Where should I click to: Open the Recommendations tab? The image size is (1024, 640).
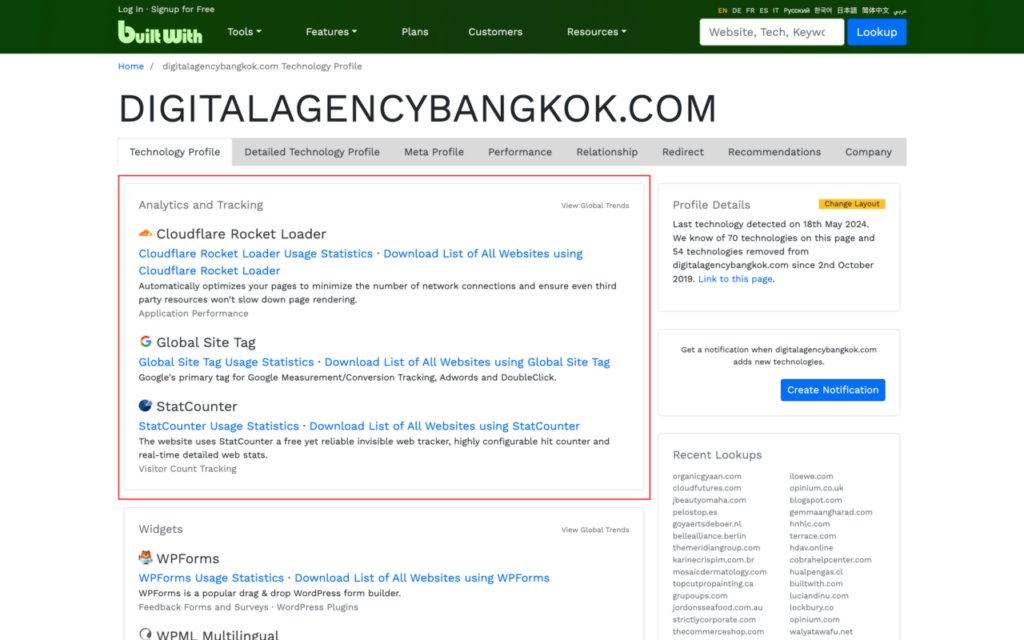[774, 152]
